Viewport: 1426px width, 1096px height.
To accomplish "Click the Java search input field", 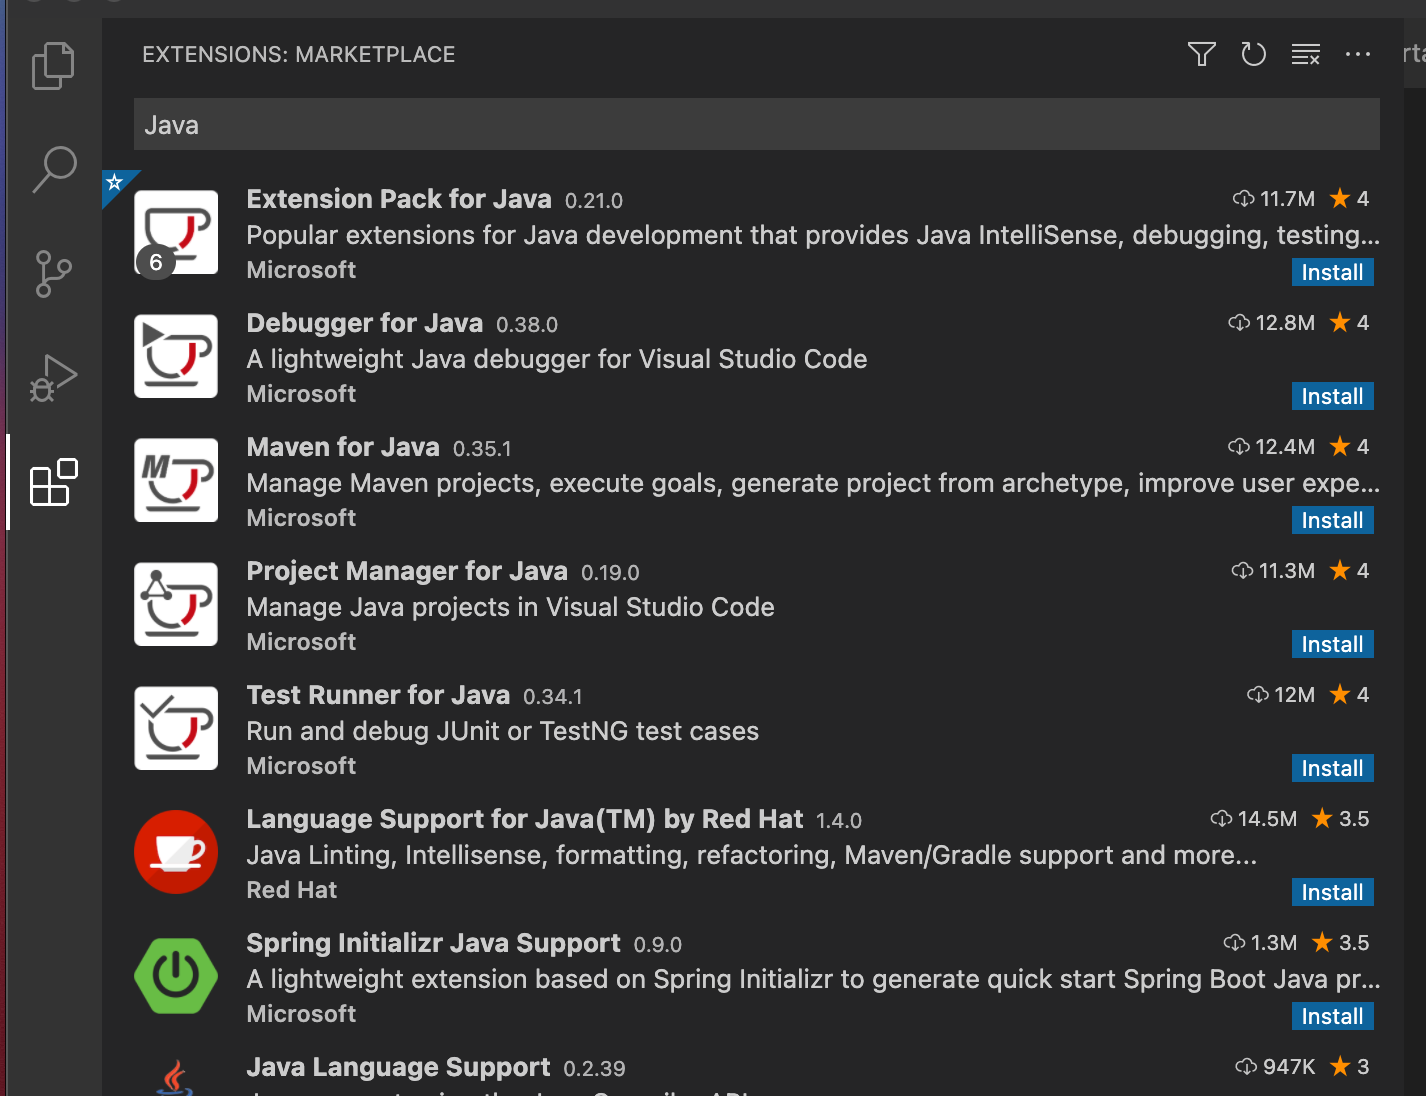I will click(x=756, y=125).
